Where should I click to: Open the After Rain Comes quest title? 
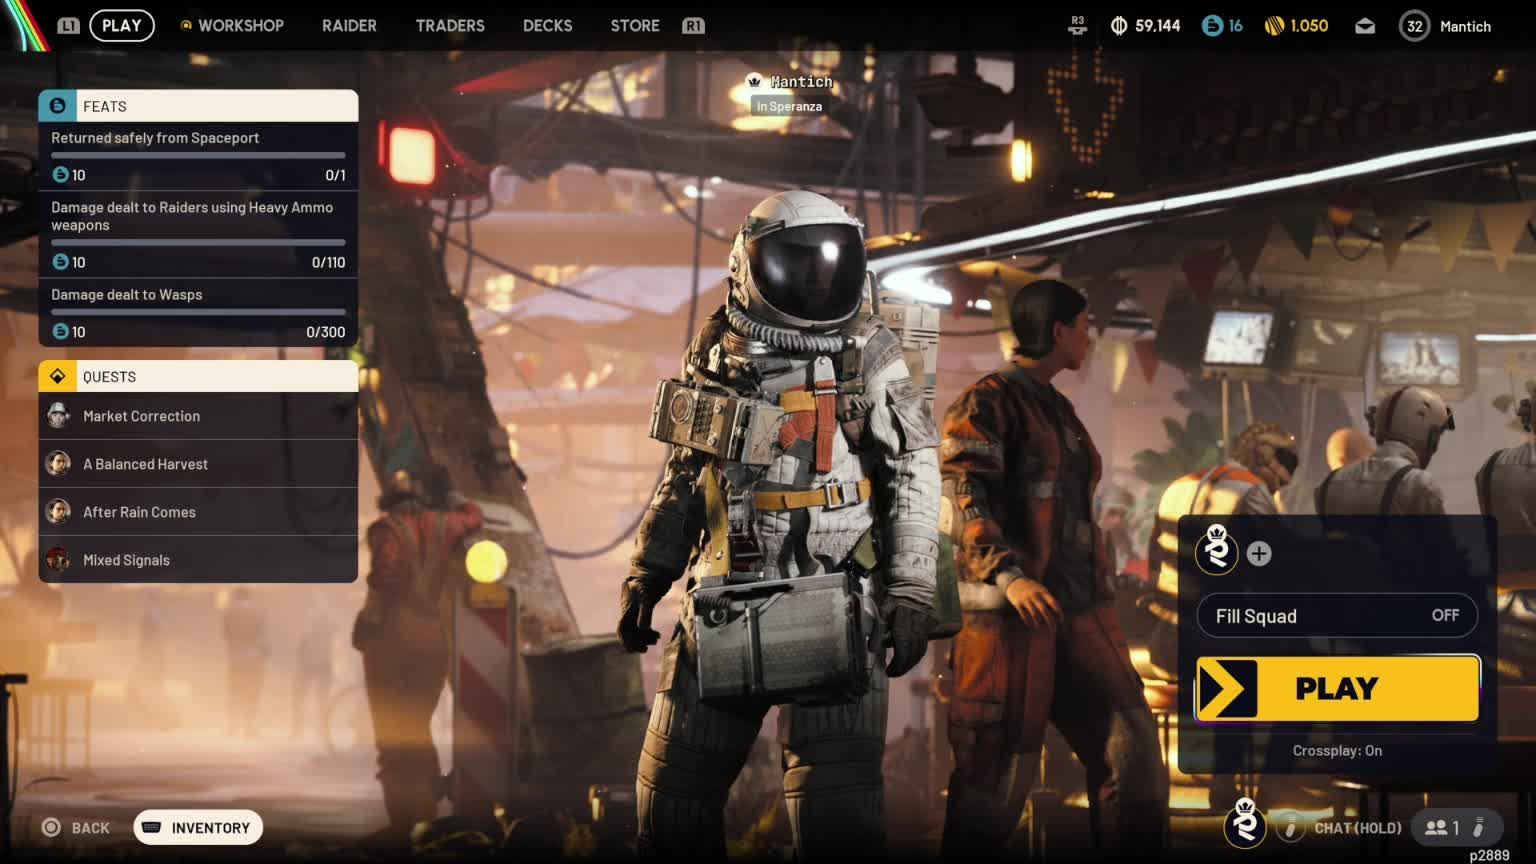[x=140, y=512]
